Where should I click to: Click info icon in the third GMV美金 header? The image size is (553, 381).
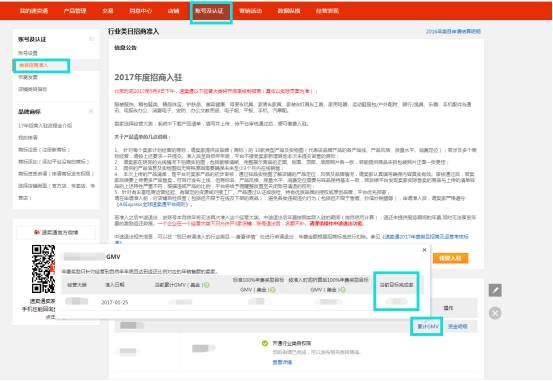[342, 290]
